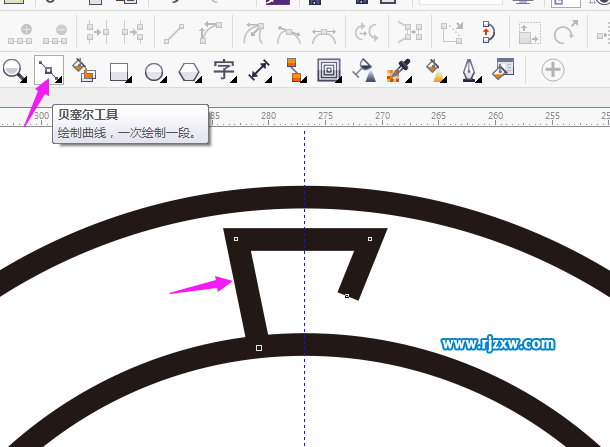This screenshot has width=610, height=447.
Task: Select the Contour tool (concentric squares)
Action: [329, 70]
